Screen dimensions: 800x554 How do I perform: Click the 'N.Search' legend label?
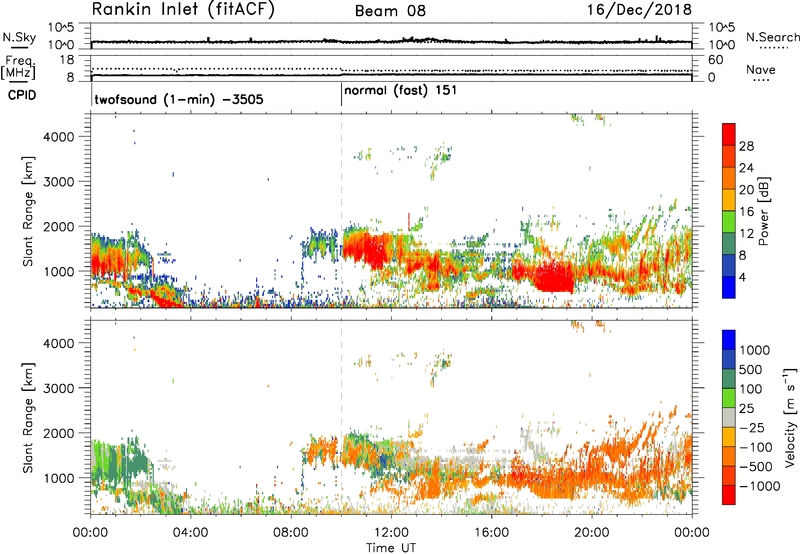[x=772, y=37]
